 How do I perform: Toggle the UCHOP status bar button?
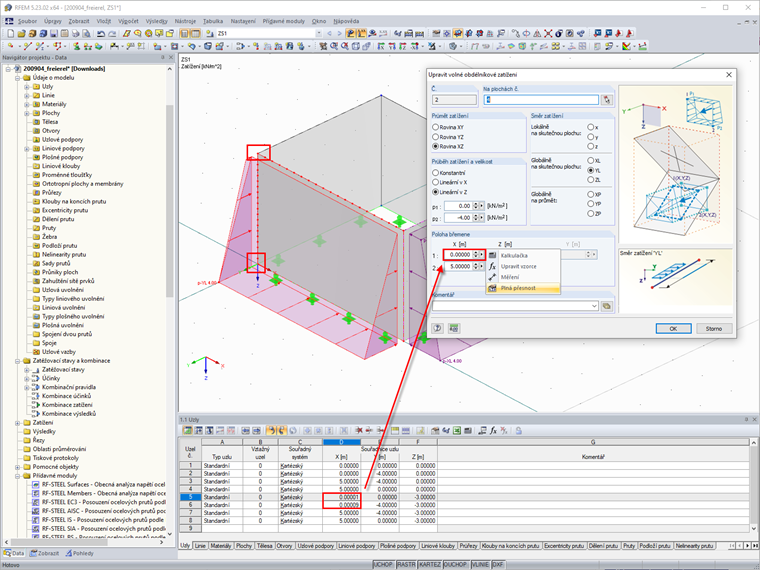click(x=383, y=565)
